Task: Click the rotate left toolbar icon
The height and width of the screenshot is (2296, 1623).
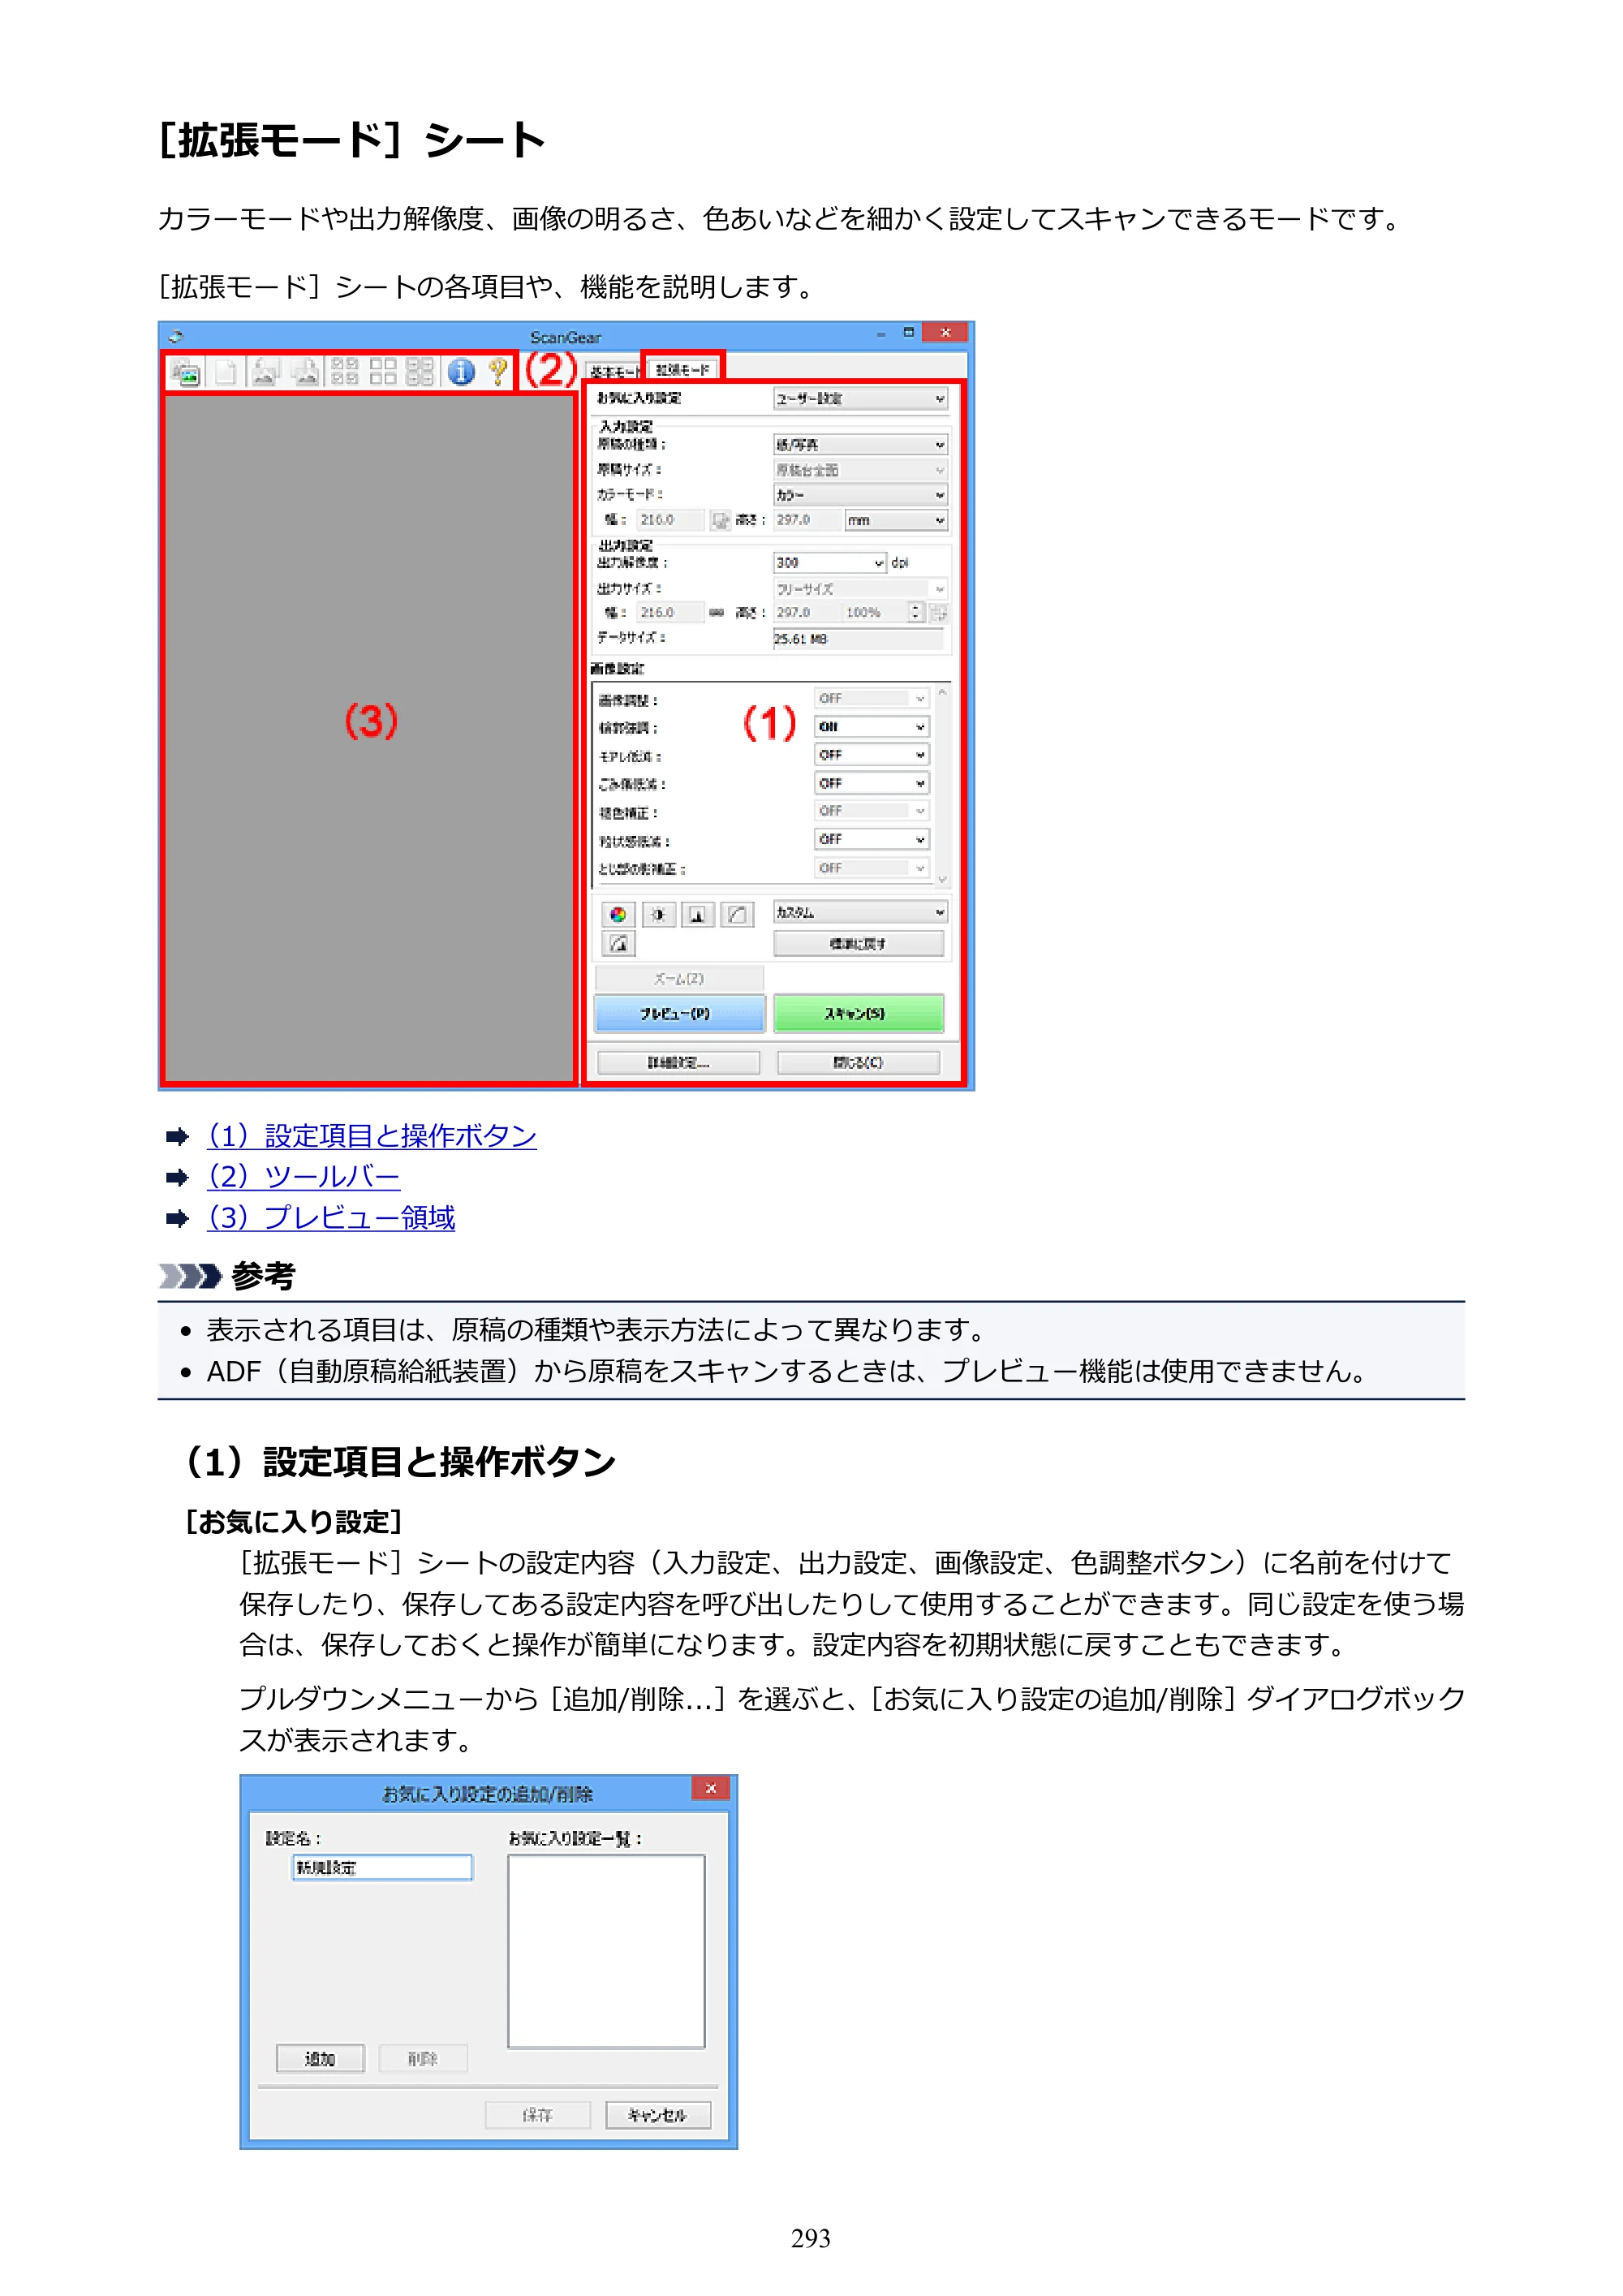Action: point(265,373)
